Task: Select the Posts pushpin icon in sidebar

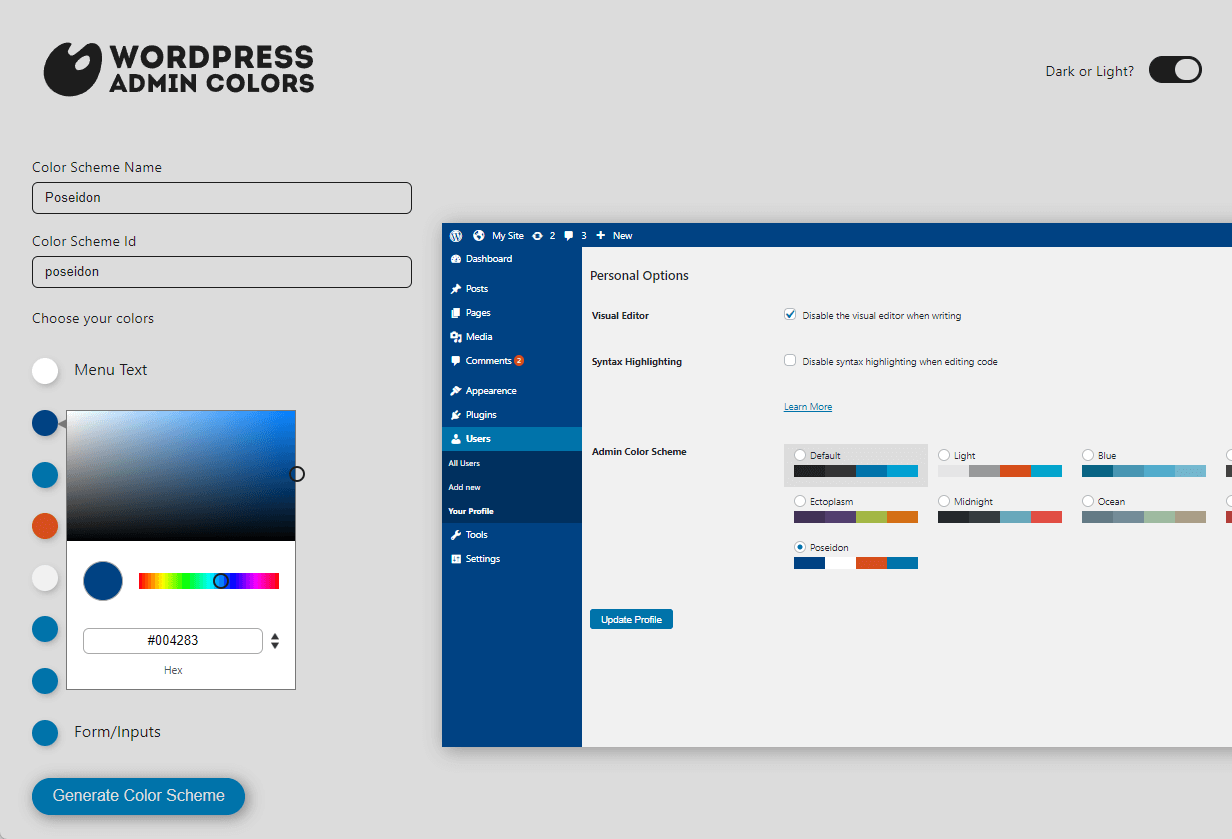Action: tap(458, 288)
